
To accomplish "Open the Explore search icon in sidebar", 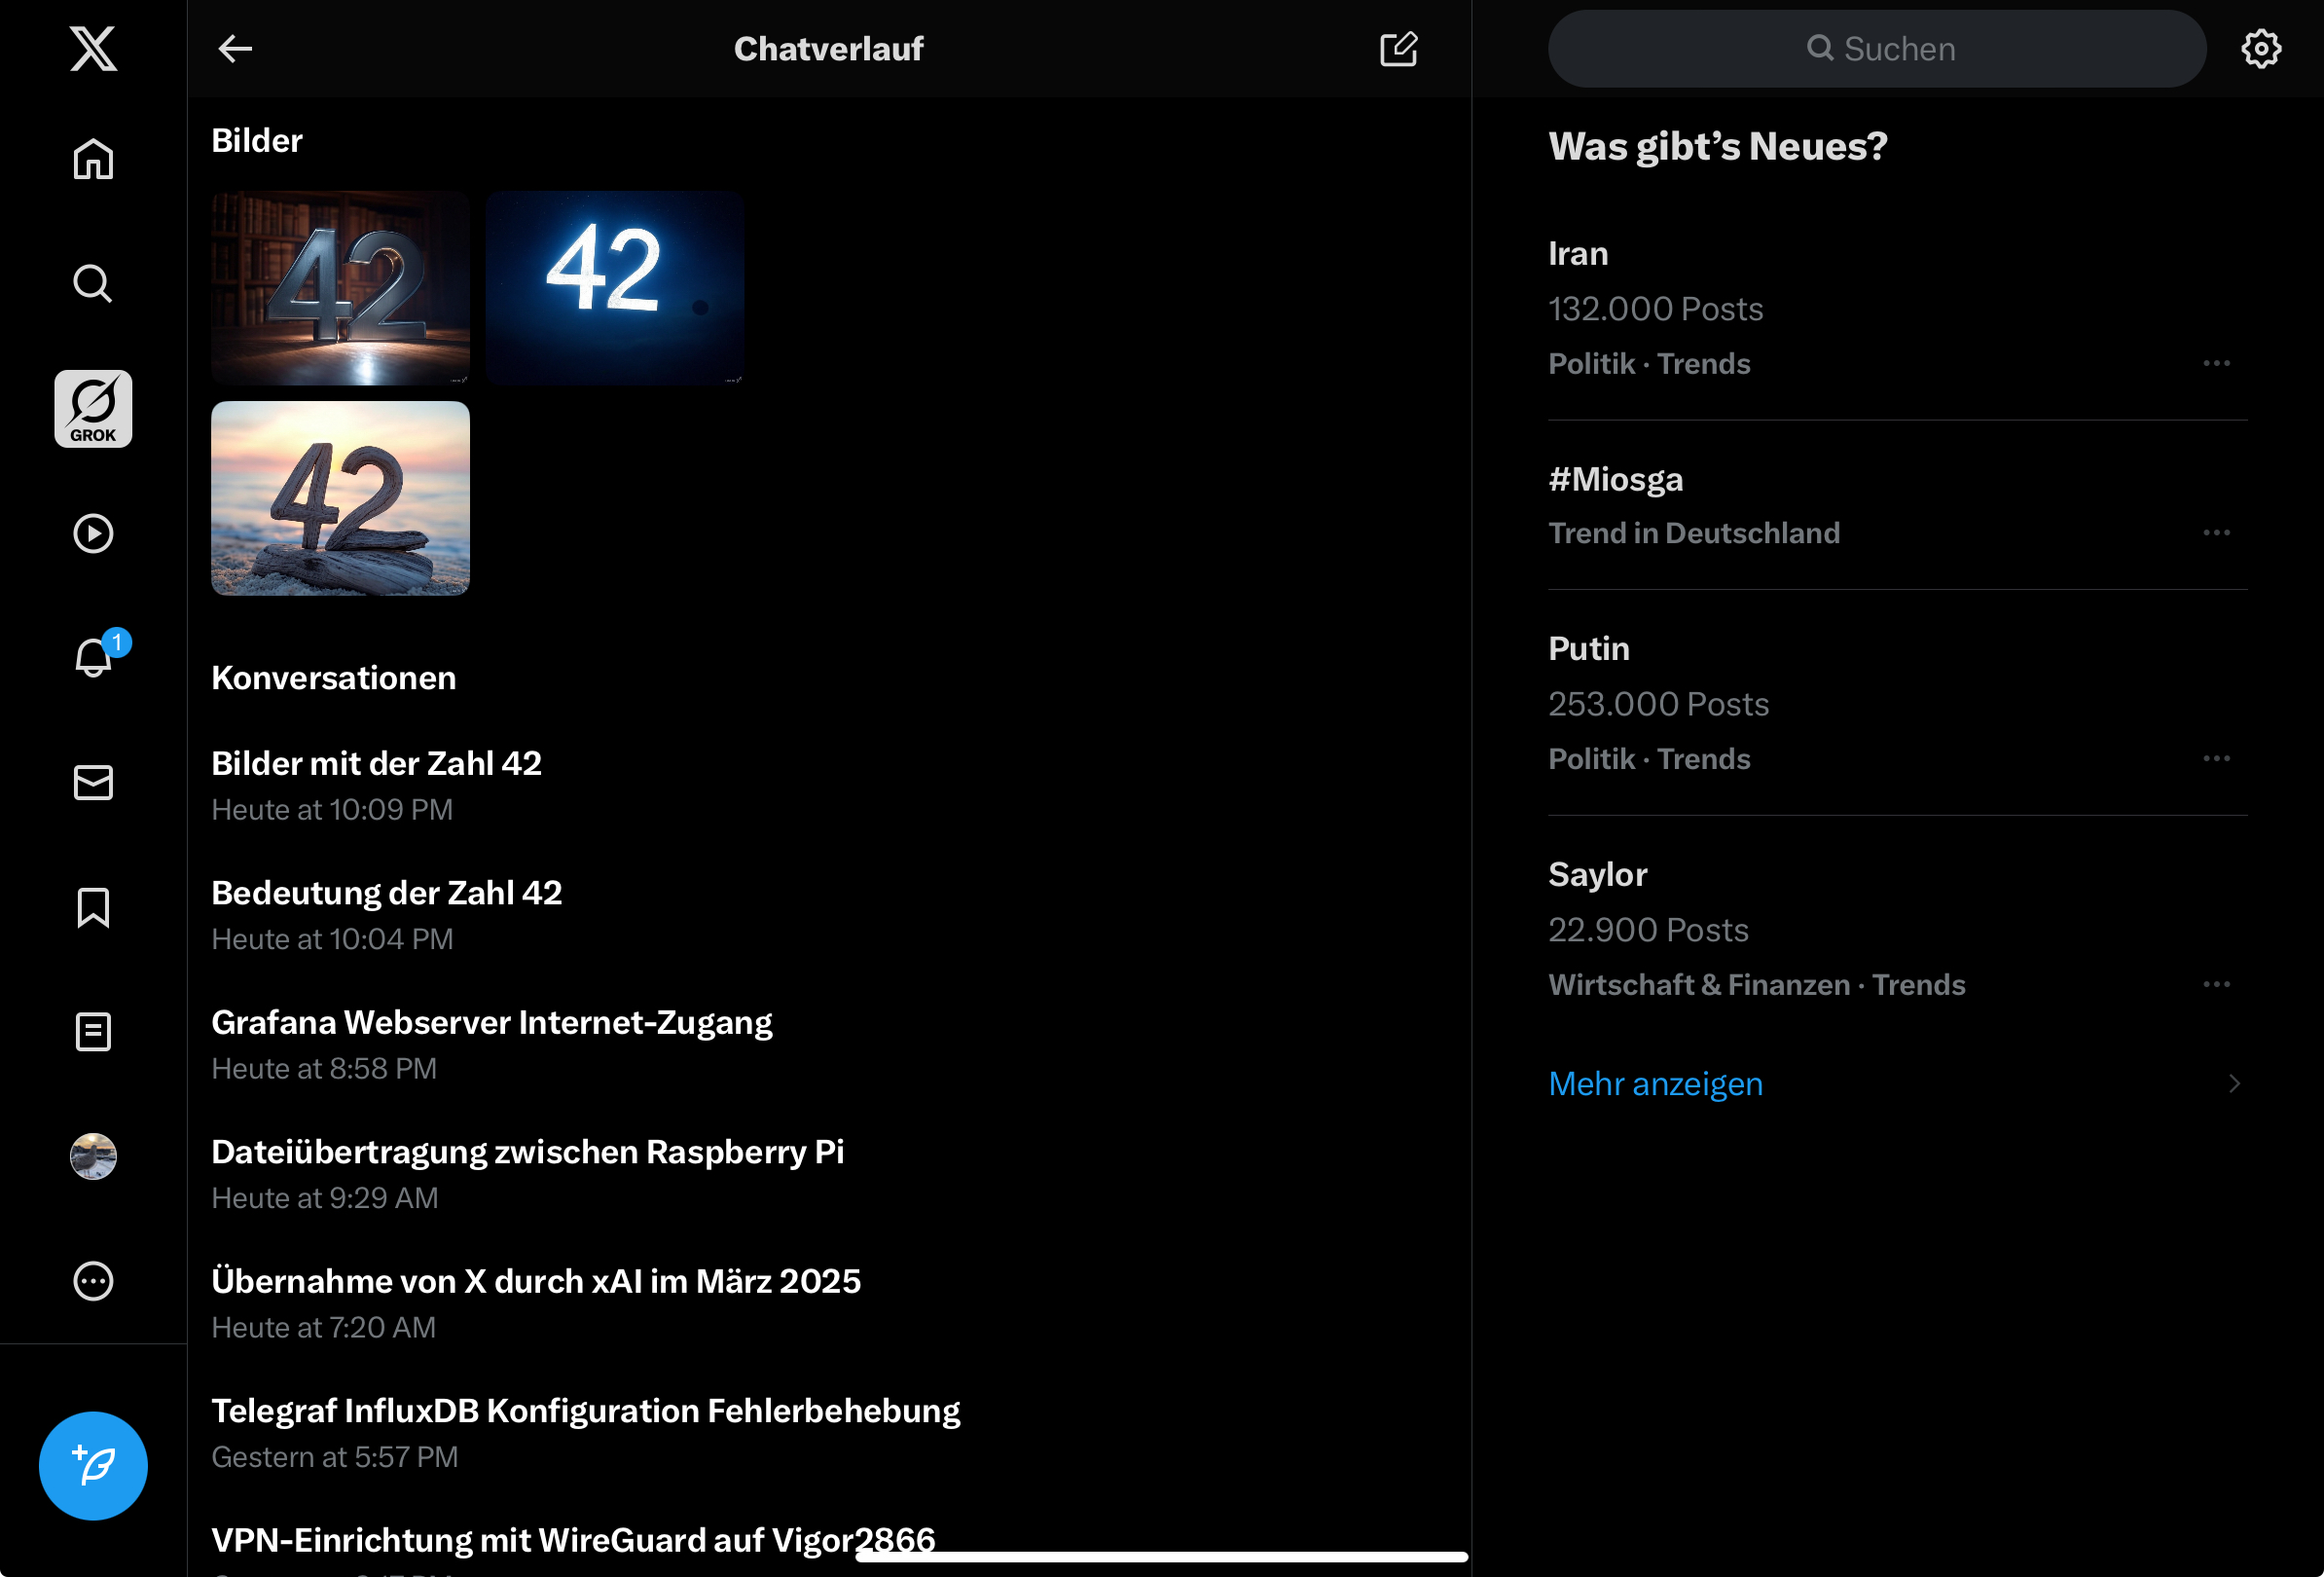I will tap(93, 284).
